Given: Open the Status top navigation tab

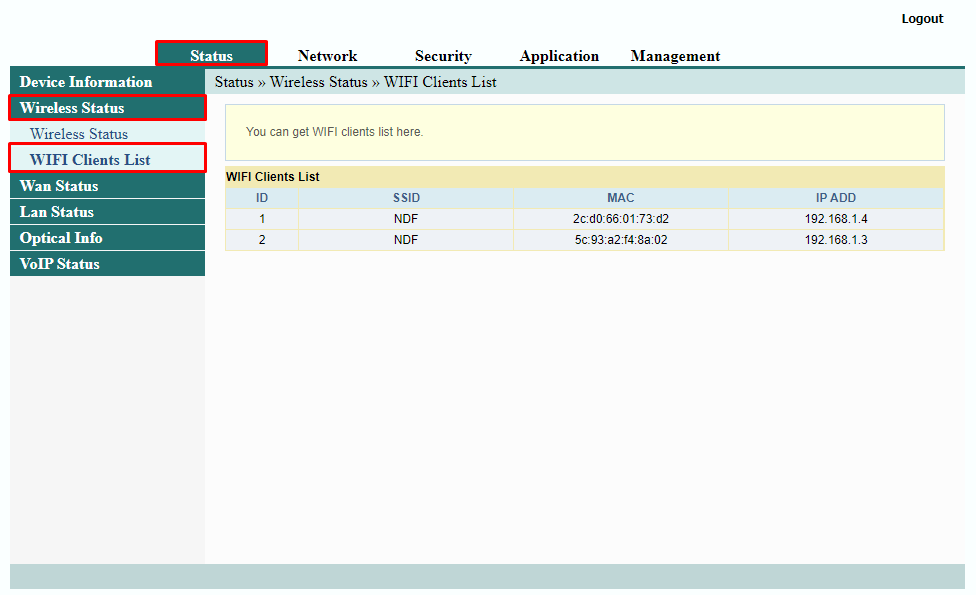Looking at the screenshot, I should [x=211, y=56].
